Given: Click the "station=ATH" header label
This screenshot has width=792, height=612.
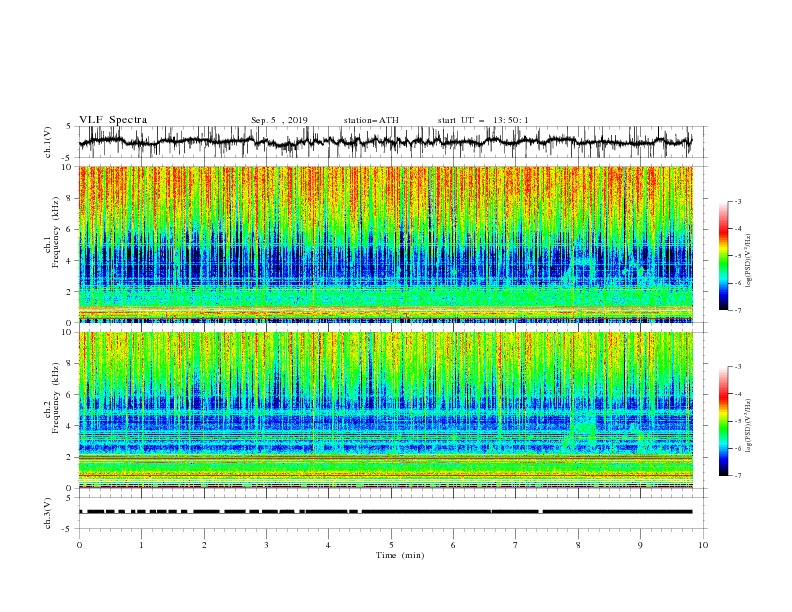Looking at the screenshot, I should pos(371,120).
